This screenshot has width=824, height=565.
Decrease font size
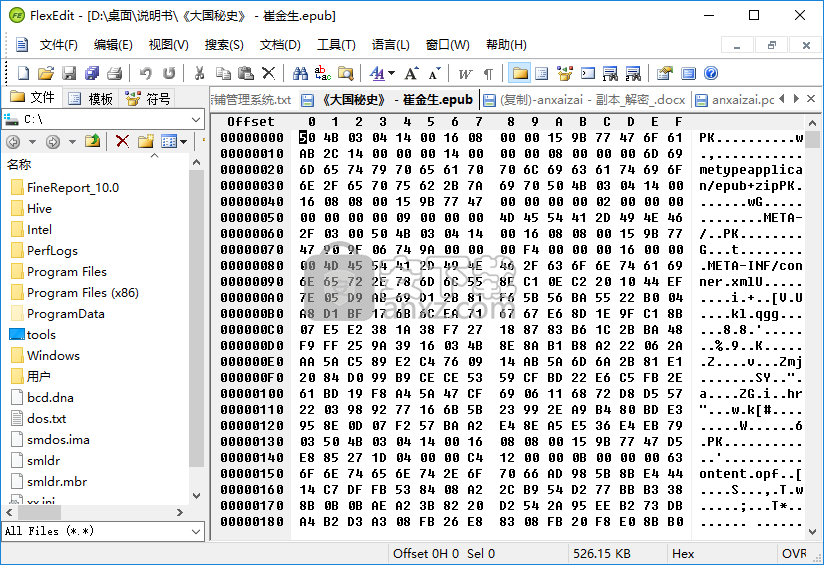(x=434, y=73)
